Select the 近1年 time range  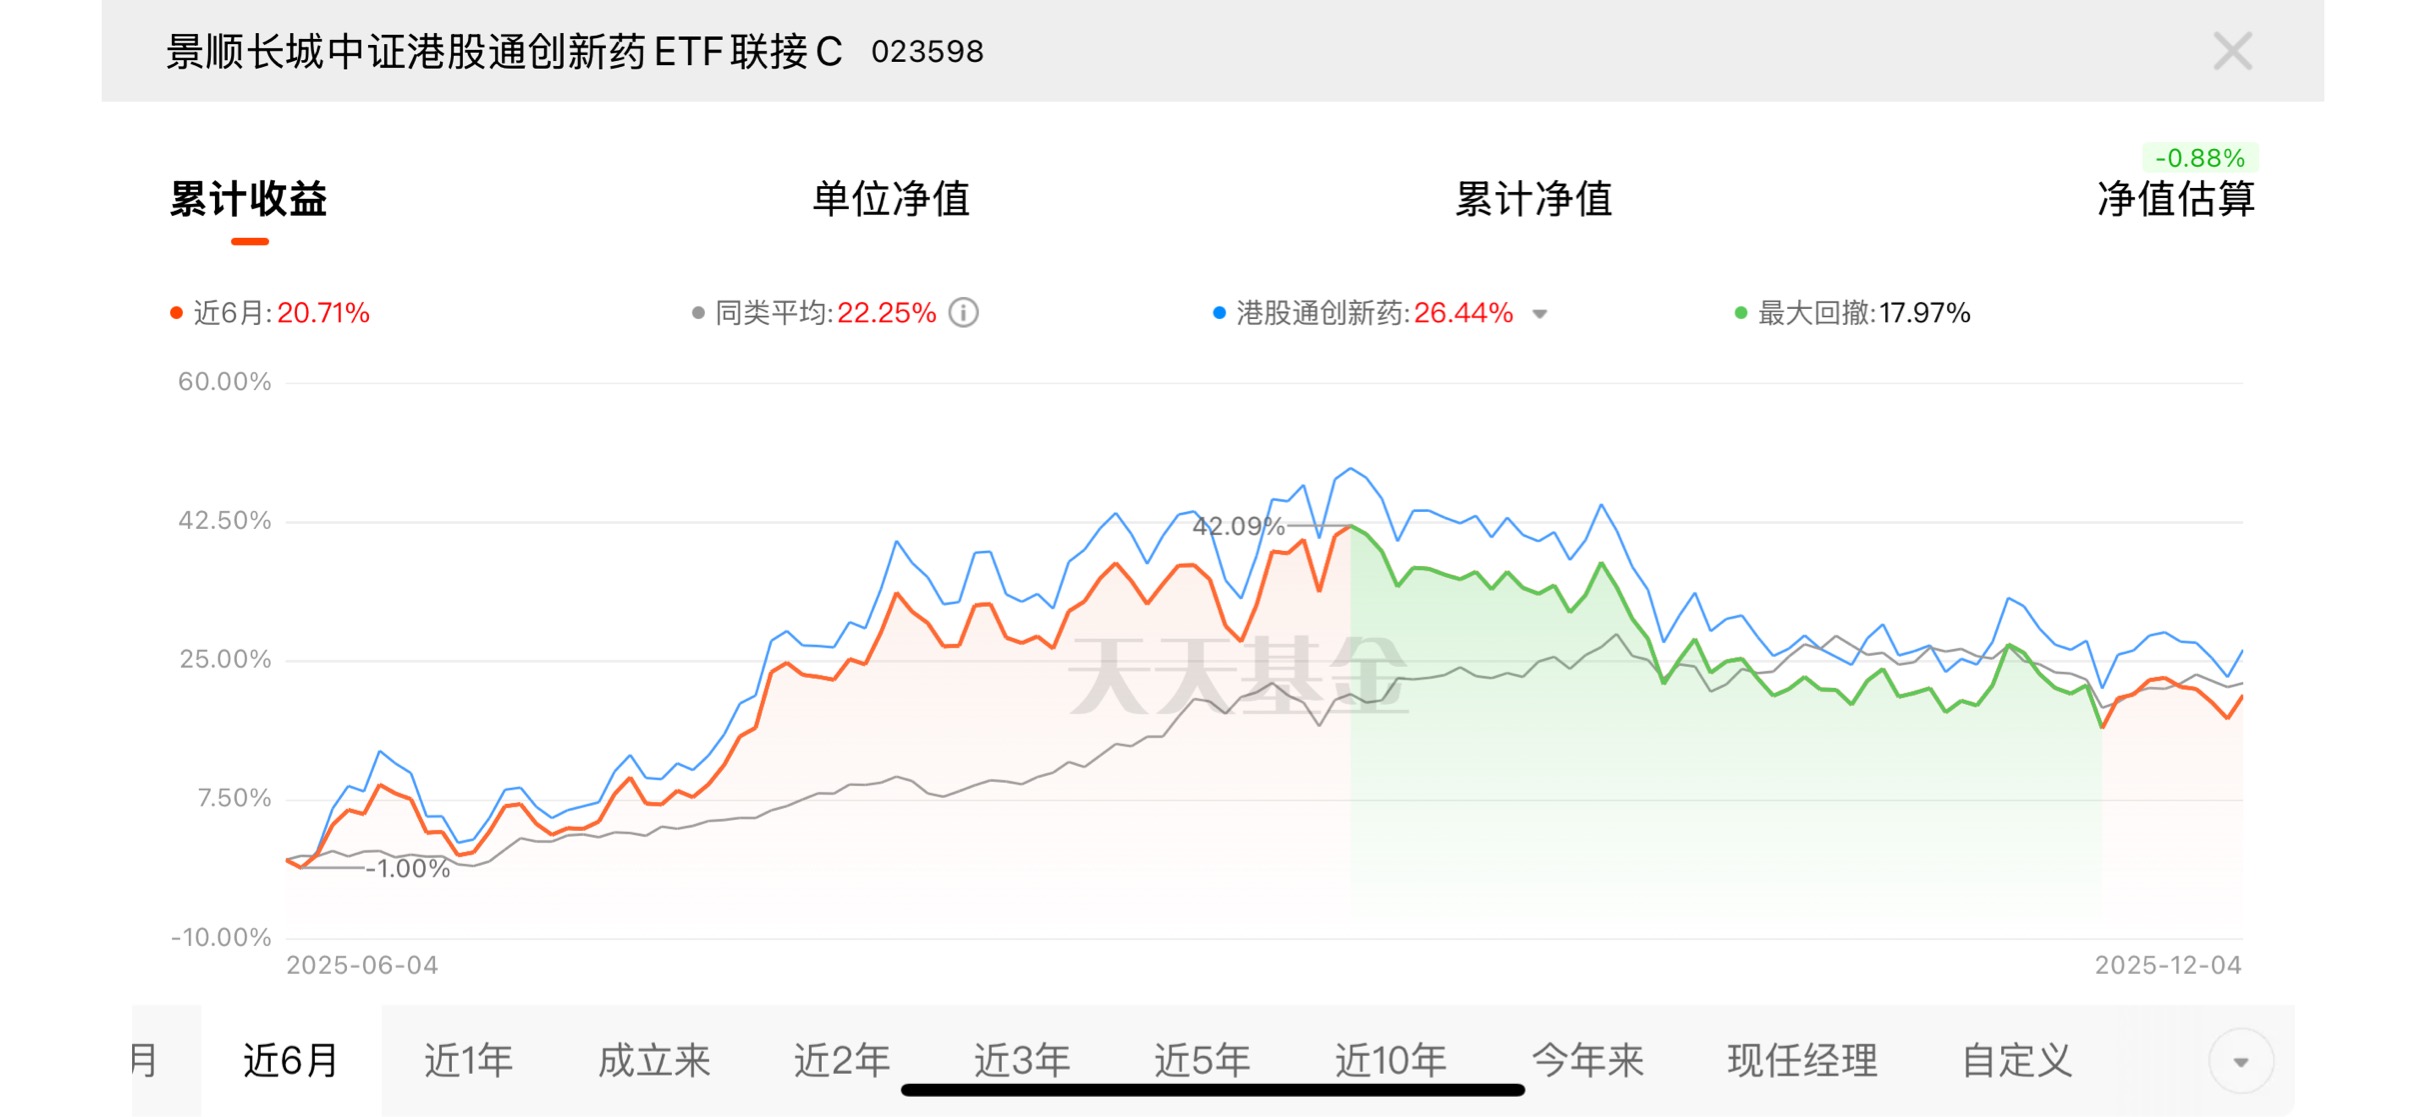[x=469, y=1060]
